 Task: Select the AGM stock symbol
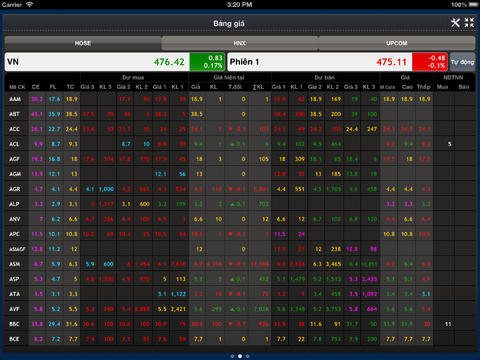15,174
